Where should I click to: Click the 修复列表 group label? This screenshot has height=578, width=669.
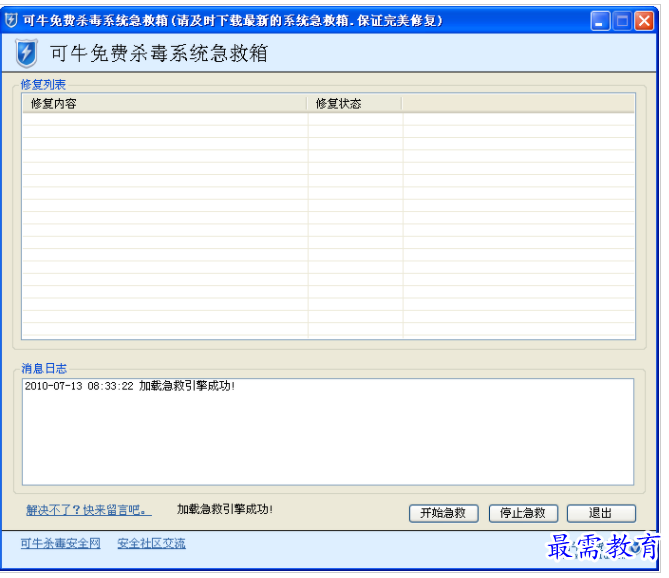[43, 84]
